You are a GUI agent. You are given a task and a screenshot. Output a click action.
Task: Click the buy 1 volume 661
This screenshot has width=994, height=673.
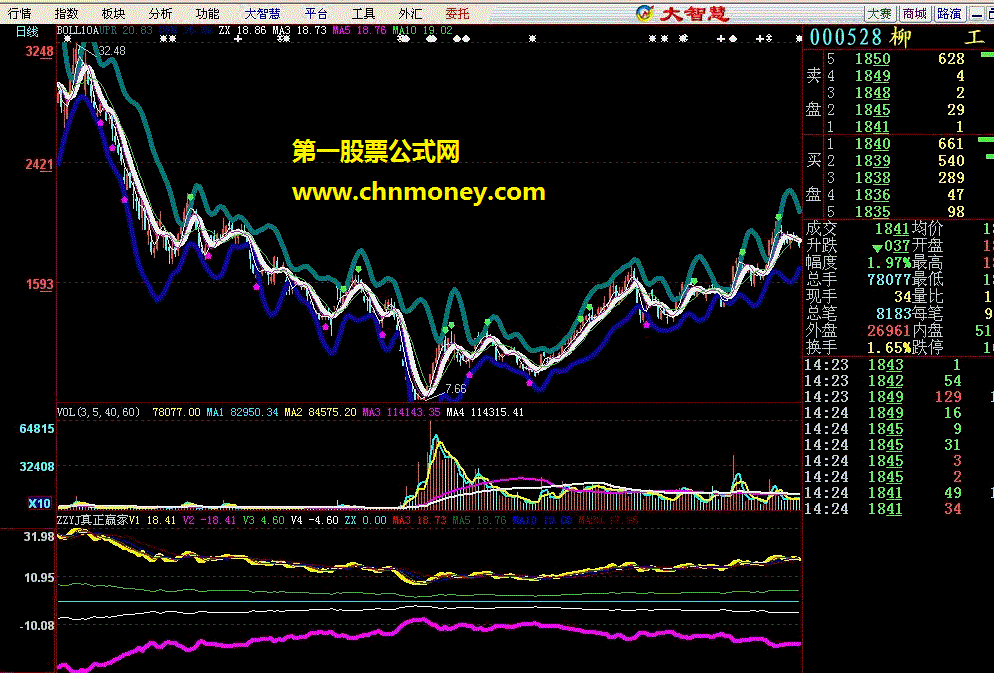tap(951, 144)
